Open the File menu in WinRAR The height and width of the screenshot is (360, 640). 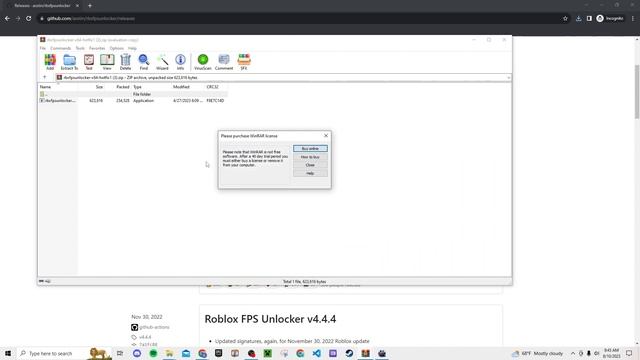coord(43,48)
